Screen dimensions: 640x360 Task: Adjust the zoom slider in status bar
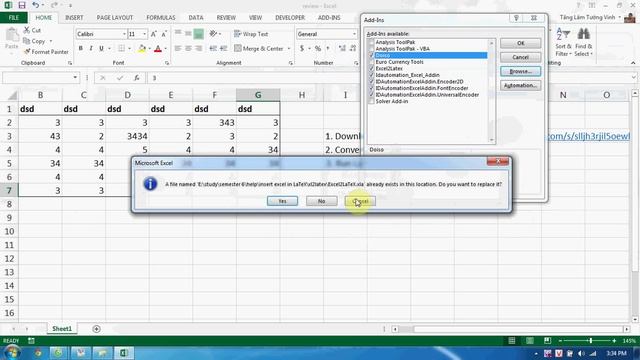point(590,341)
